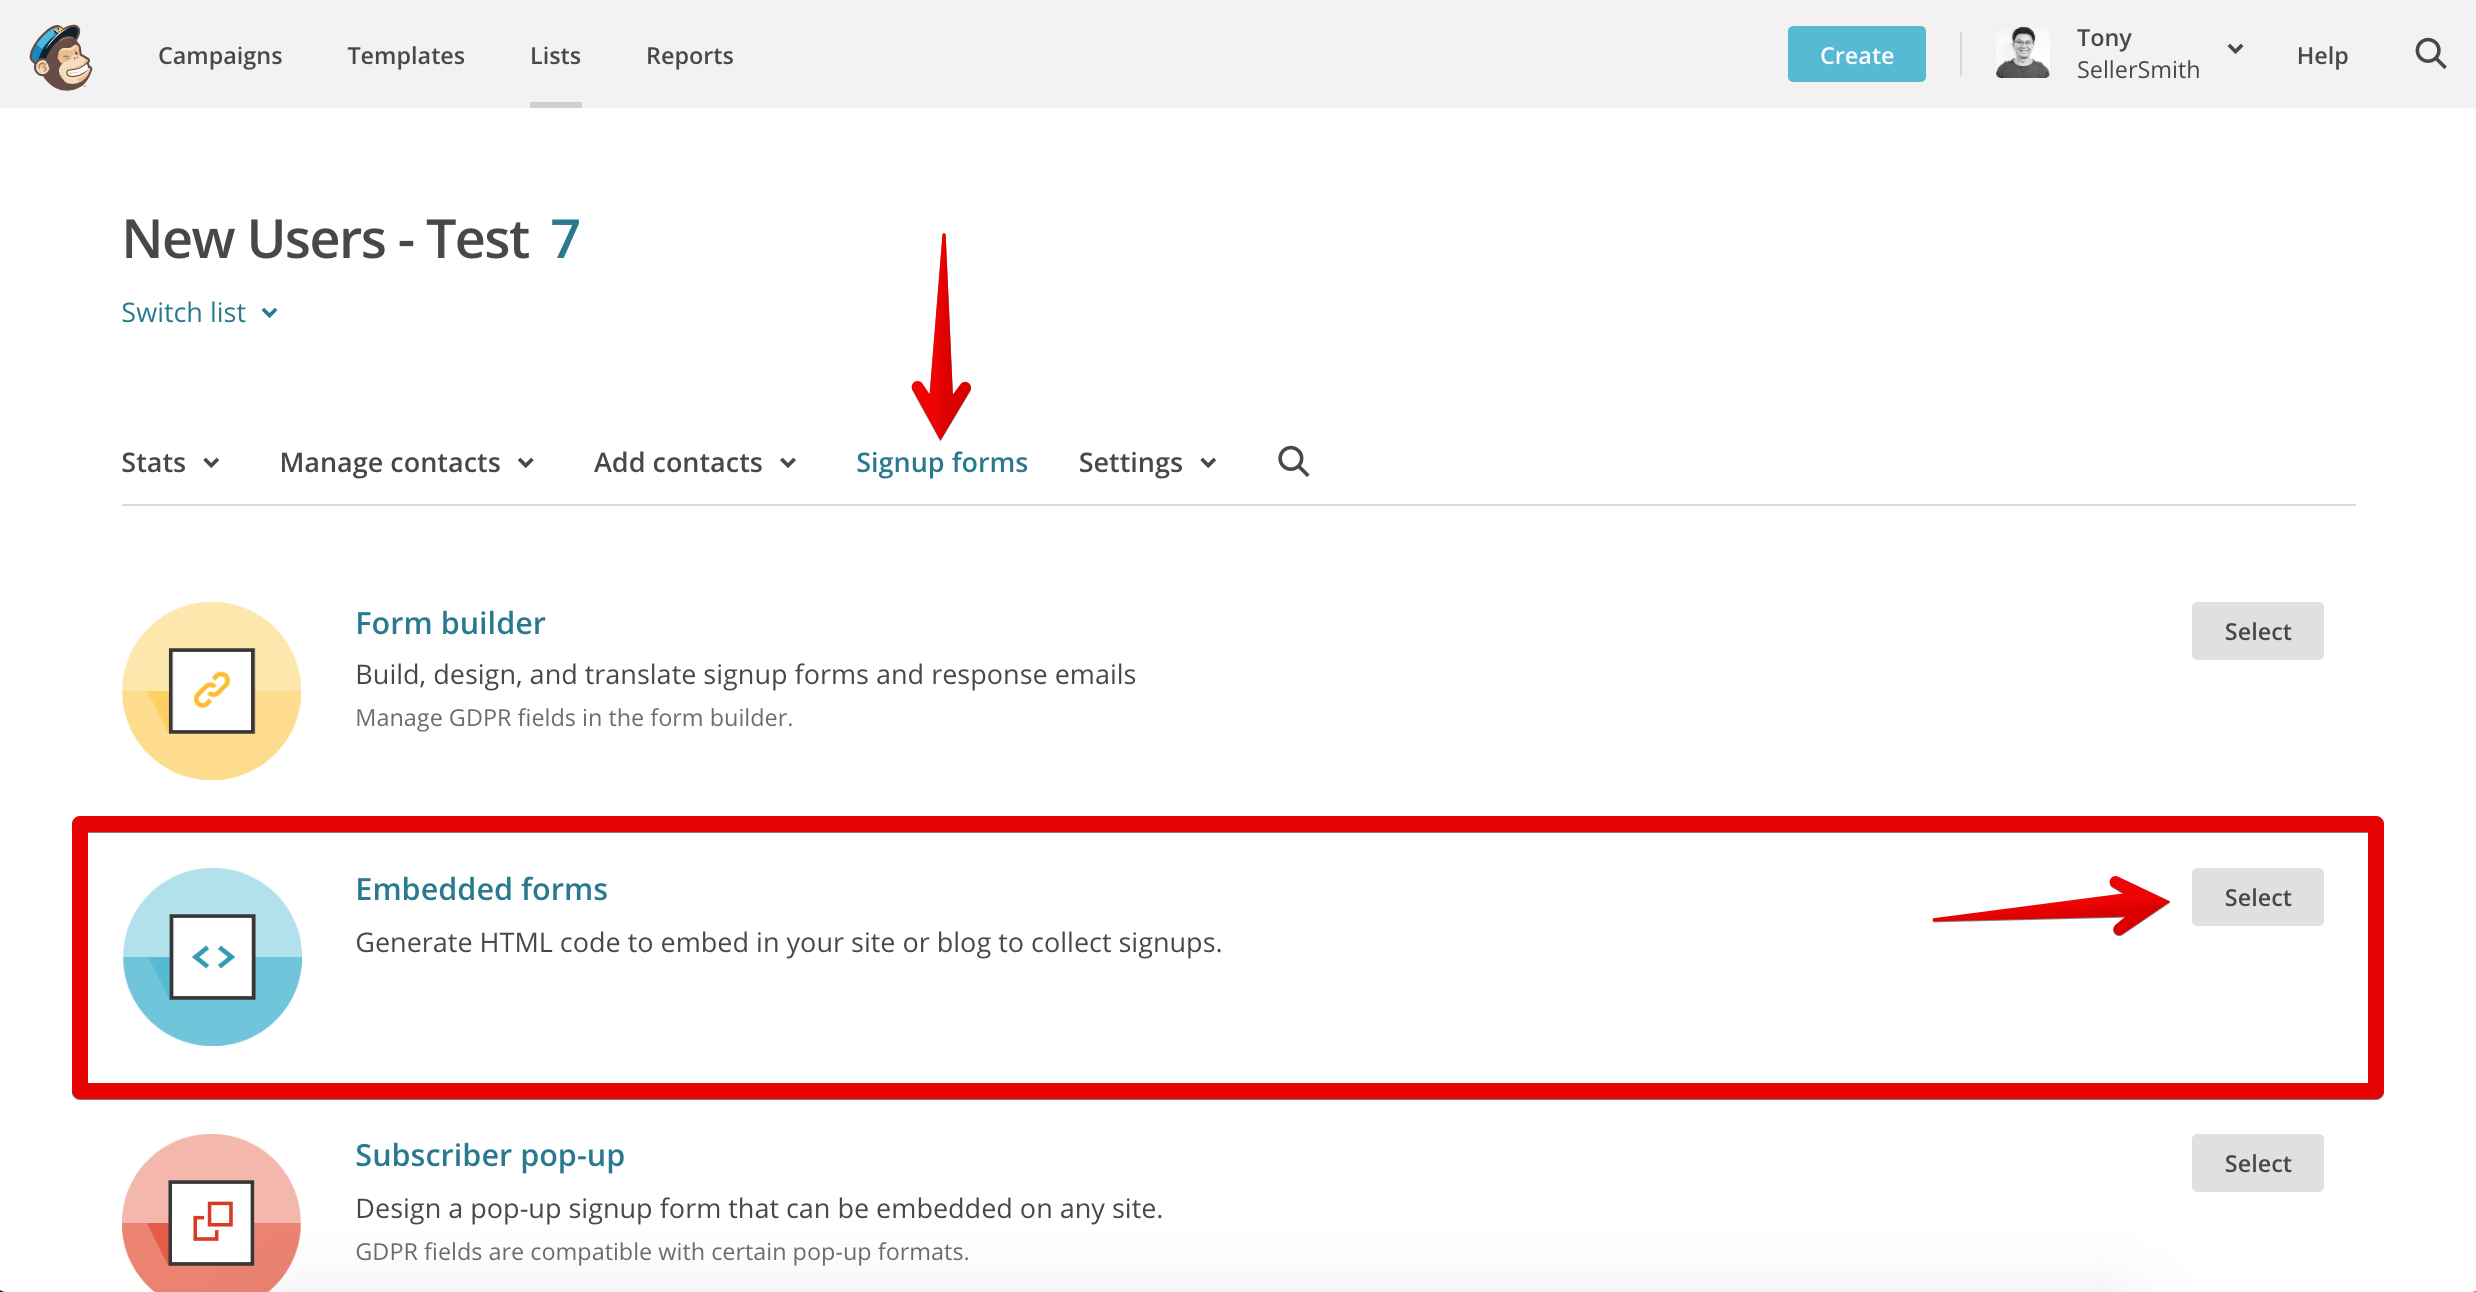Select the Subscriber pop-up option
Image resolution: width=2476 pixels, height=1292 pixels.
tap(2257, 1163)
